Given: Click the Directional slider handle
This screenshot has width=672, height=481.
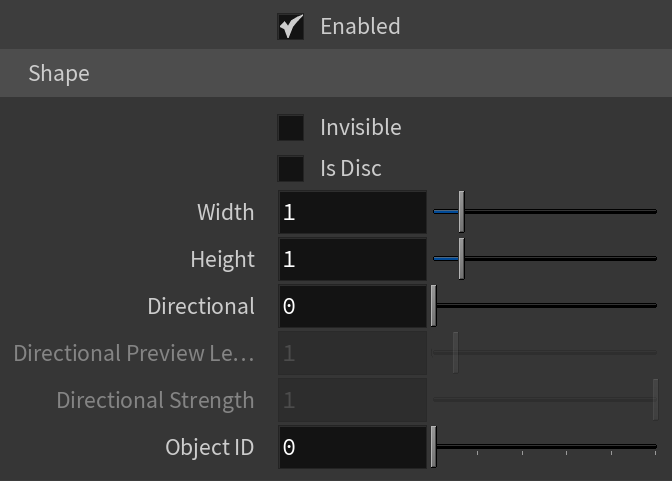Looking at the screenshot, I should click(x=434, y=306).
